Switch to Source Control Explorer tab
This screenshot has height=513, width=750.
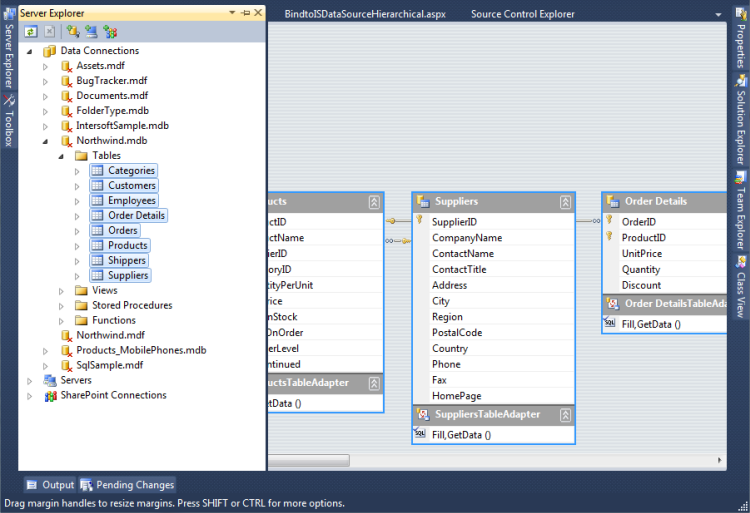(x=522, y=14)
